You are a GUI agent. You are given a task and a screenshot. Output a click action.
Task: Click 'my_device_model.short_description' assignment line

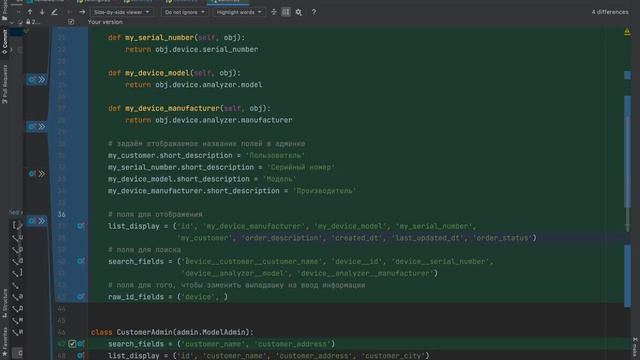[202, 179]
